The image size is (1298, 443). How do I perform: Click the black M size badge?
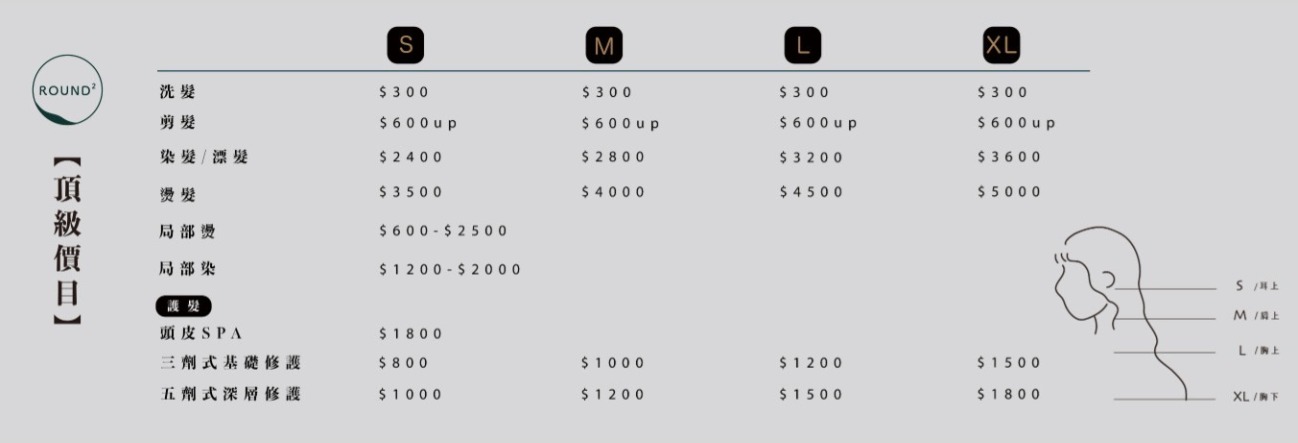coord(602,45)
